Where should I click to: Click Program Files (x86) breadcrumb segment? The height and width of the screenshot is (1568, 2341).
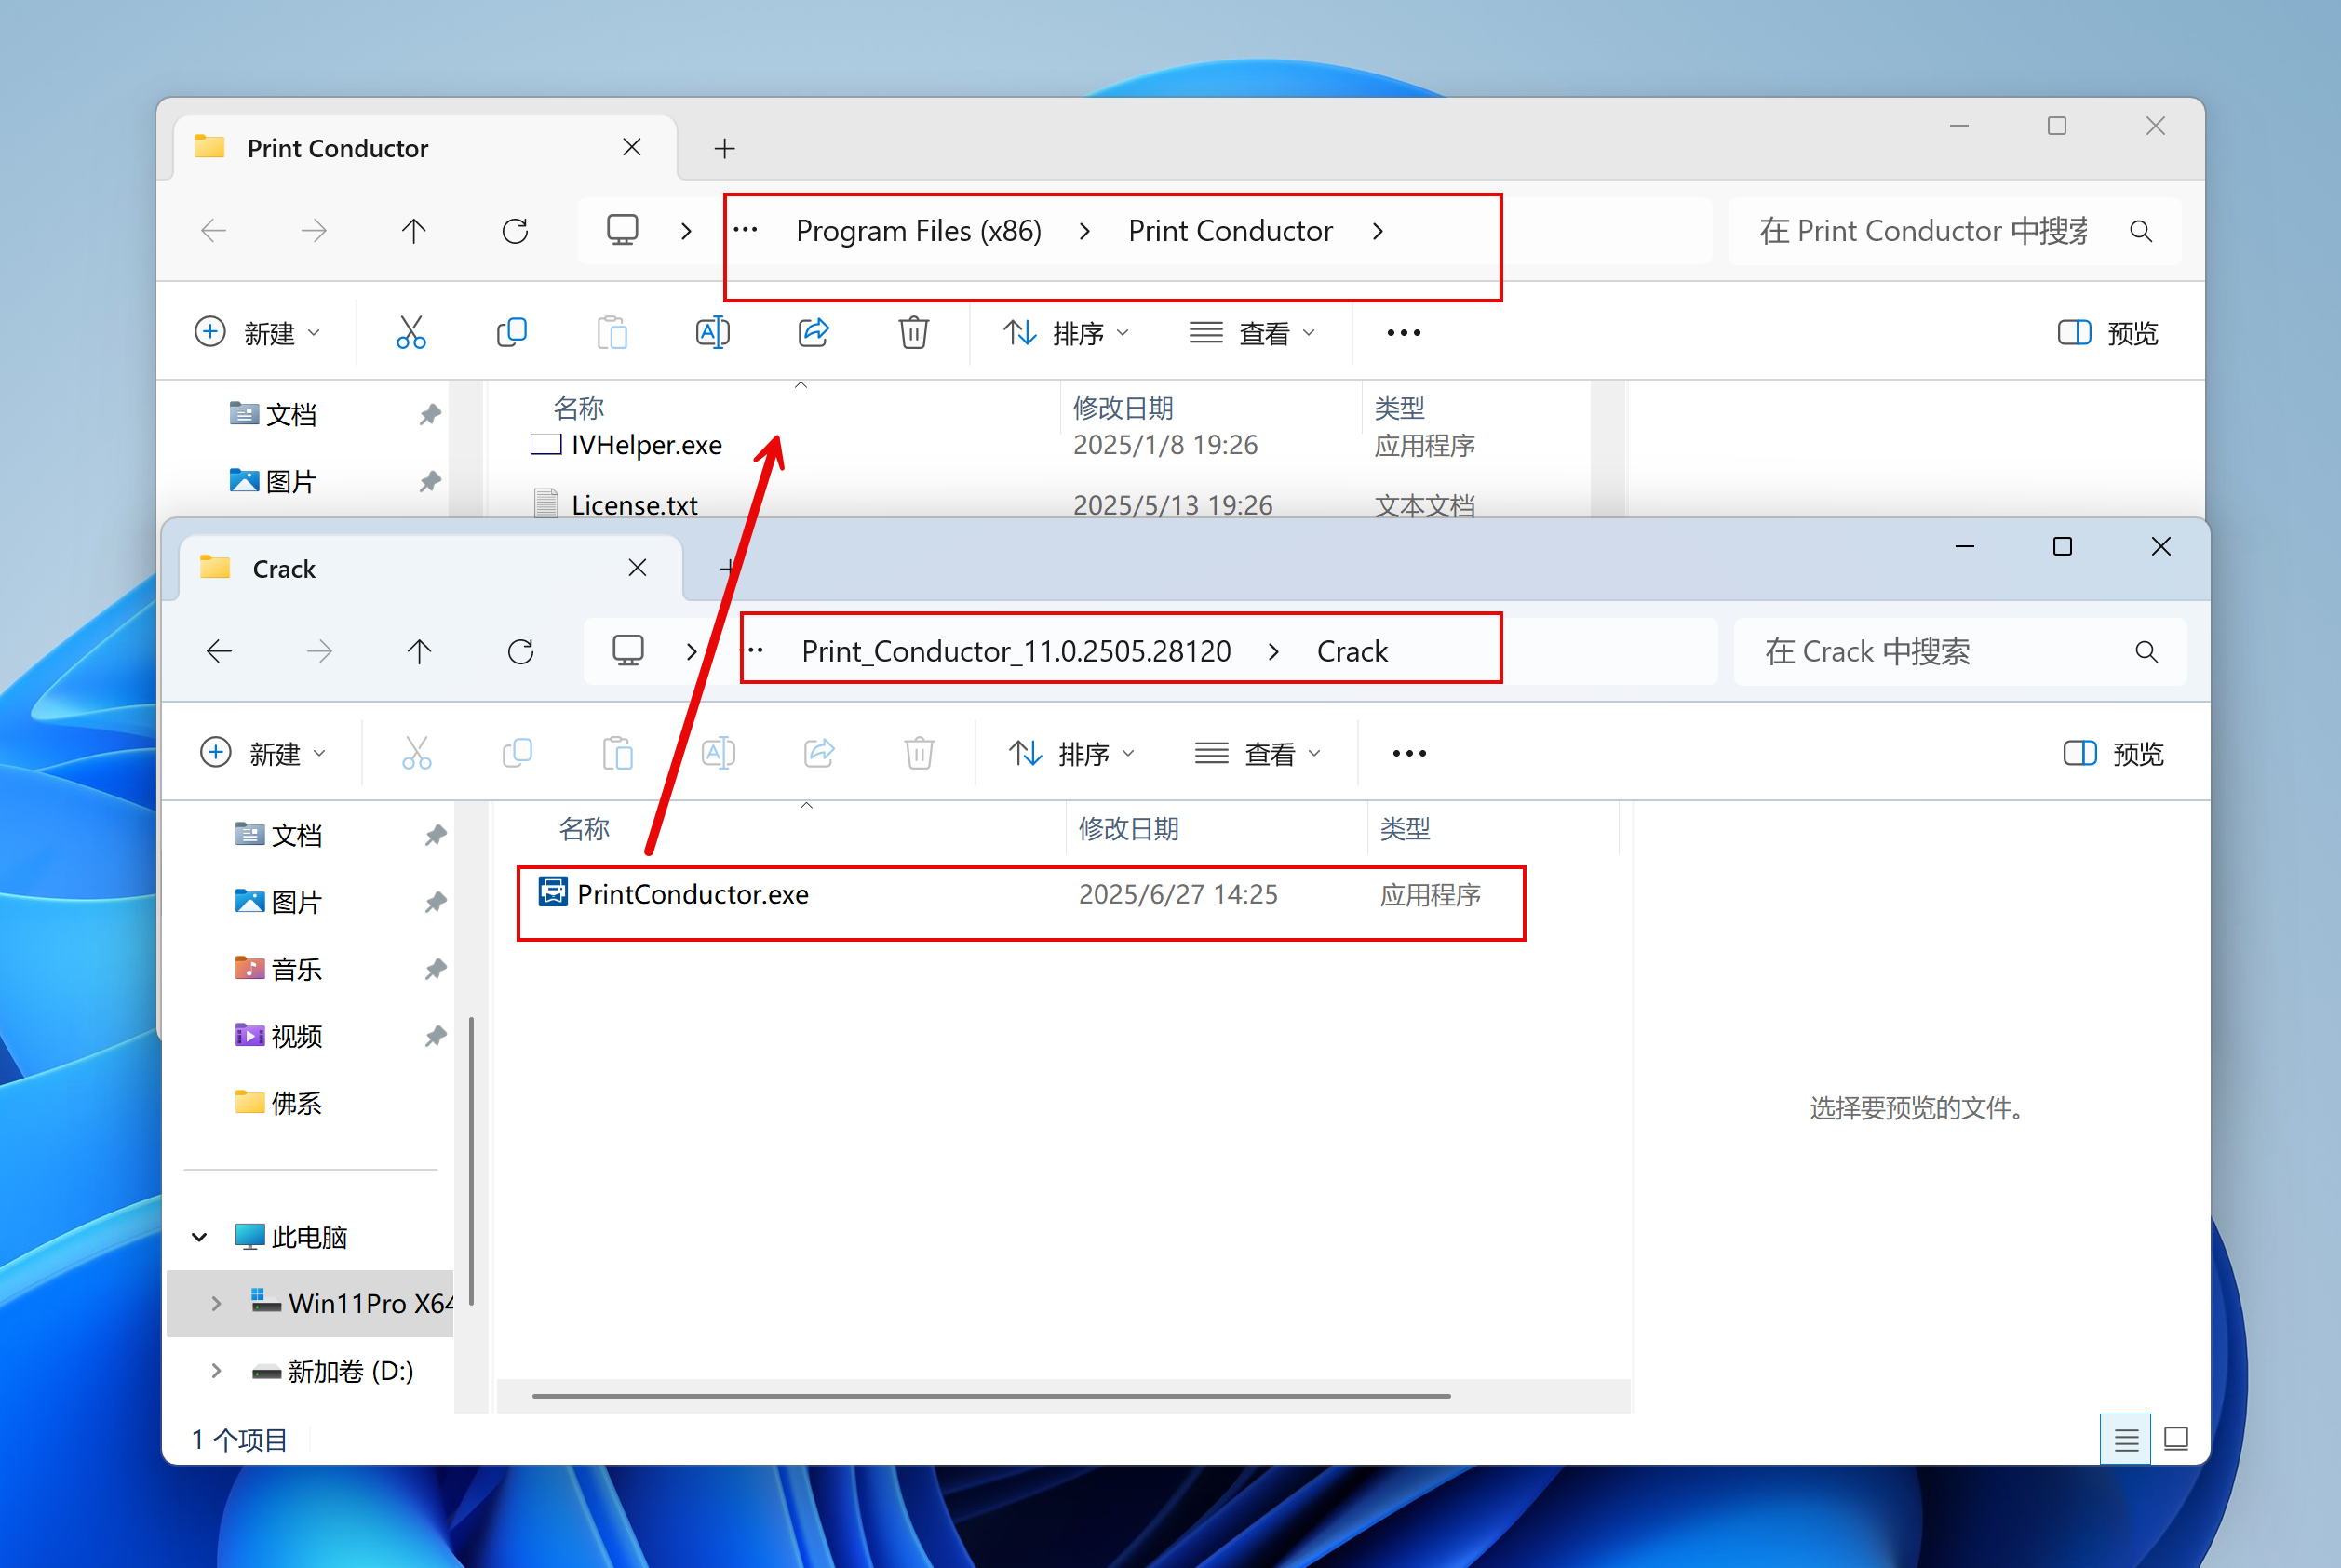coord(918,231)
